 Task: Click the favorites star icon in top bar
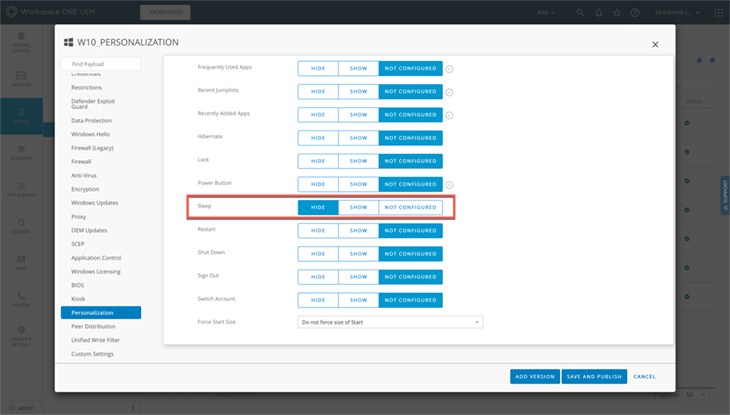click(x=616, y=12)
